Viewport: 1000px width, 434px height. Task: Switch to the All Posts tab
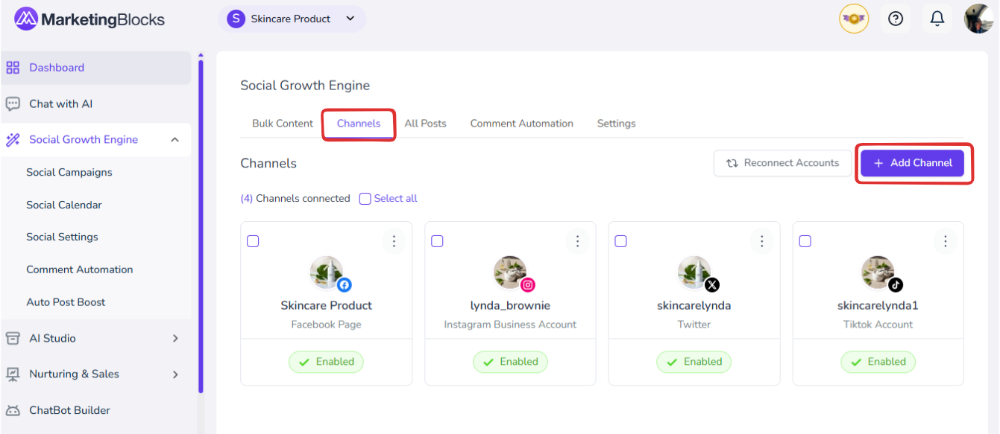[425, 124]
